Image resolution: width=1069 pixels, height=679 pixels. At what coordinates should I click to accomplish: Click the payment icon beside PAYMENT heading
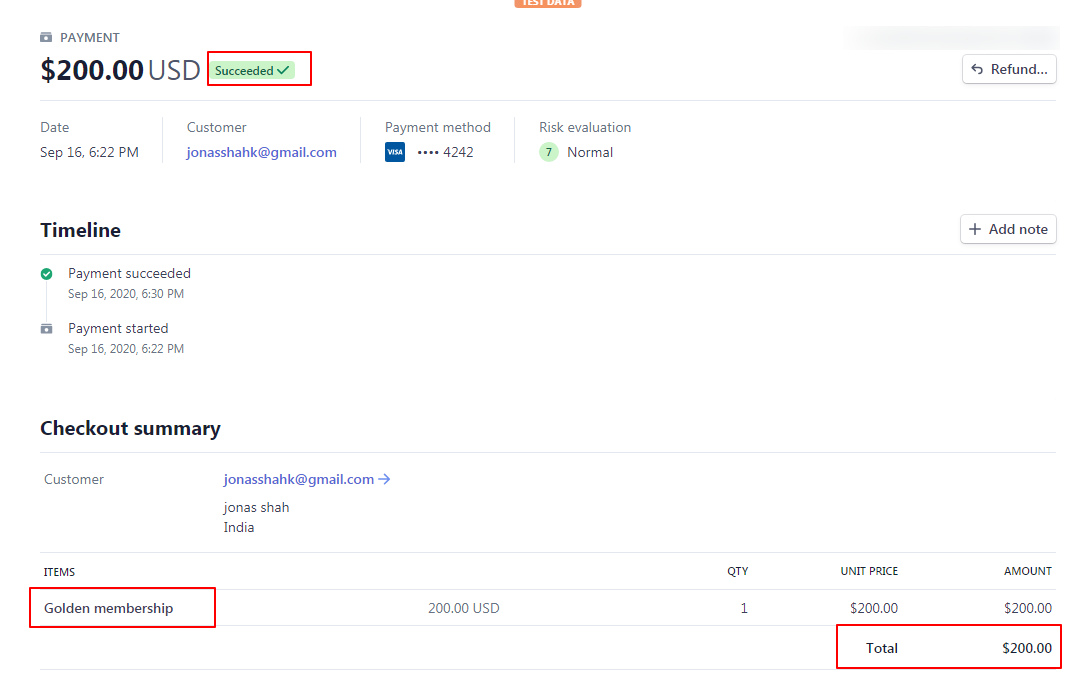pyautogui.click(x=46, y=37)
